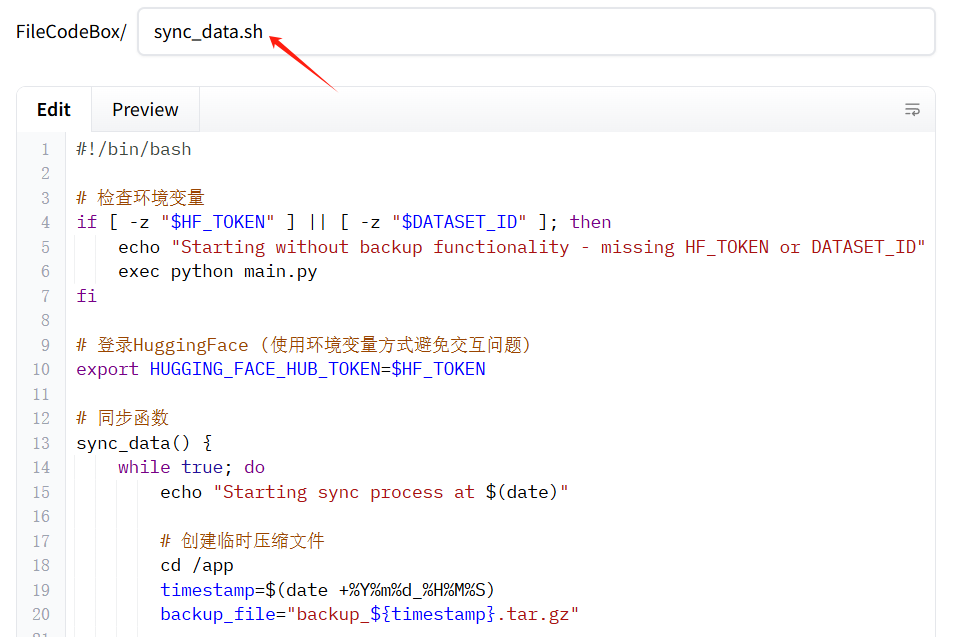This screenshot has height=637, width=969.
Task: Click the backup_file= assignment line
Action: 369,614
